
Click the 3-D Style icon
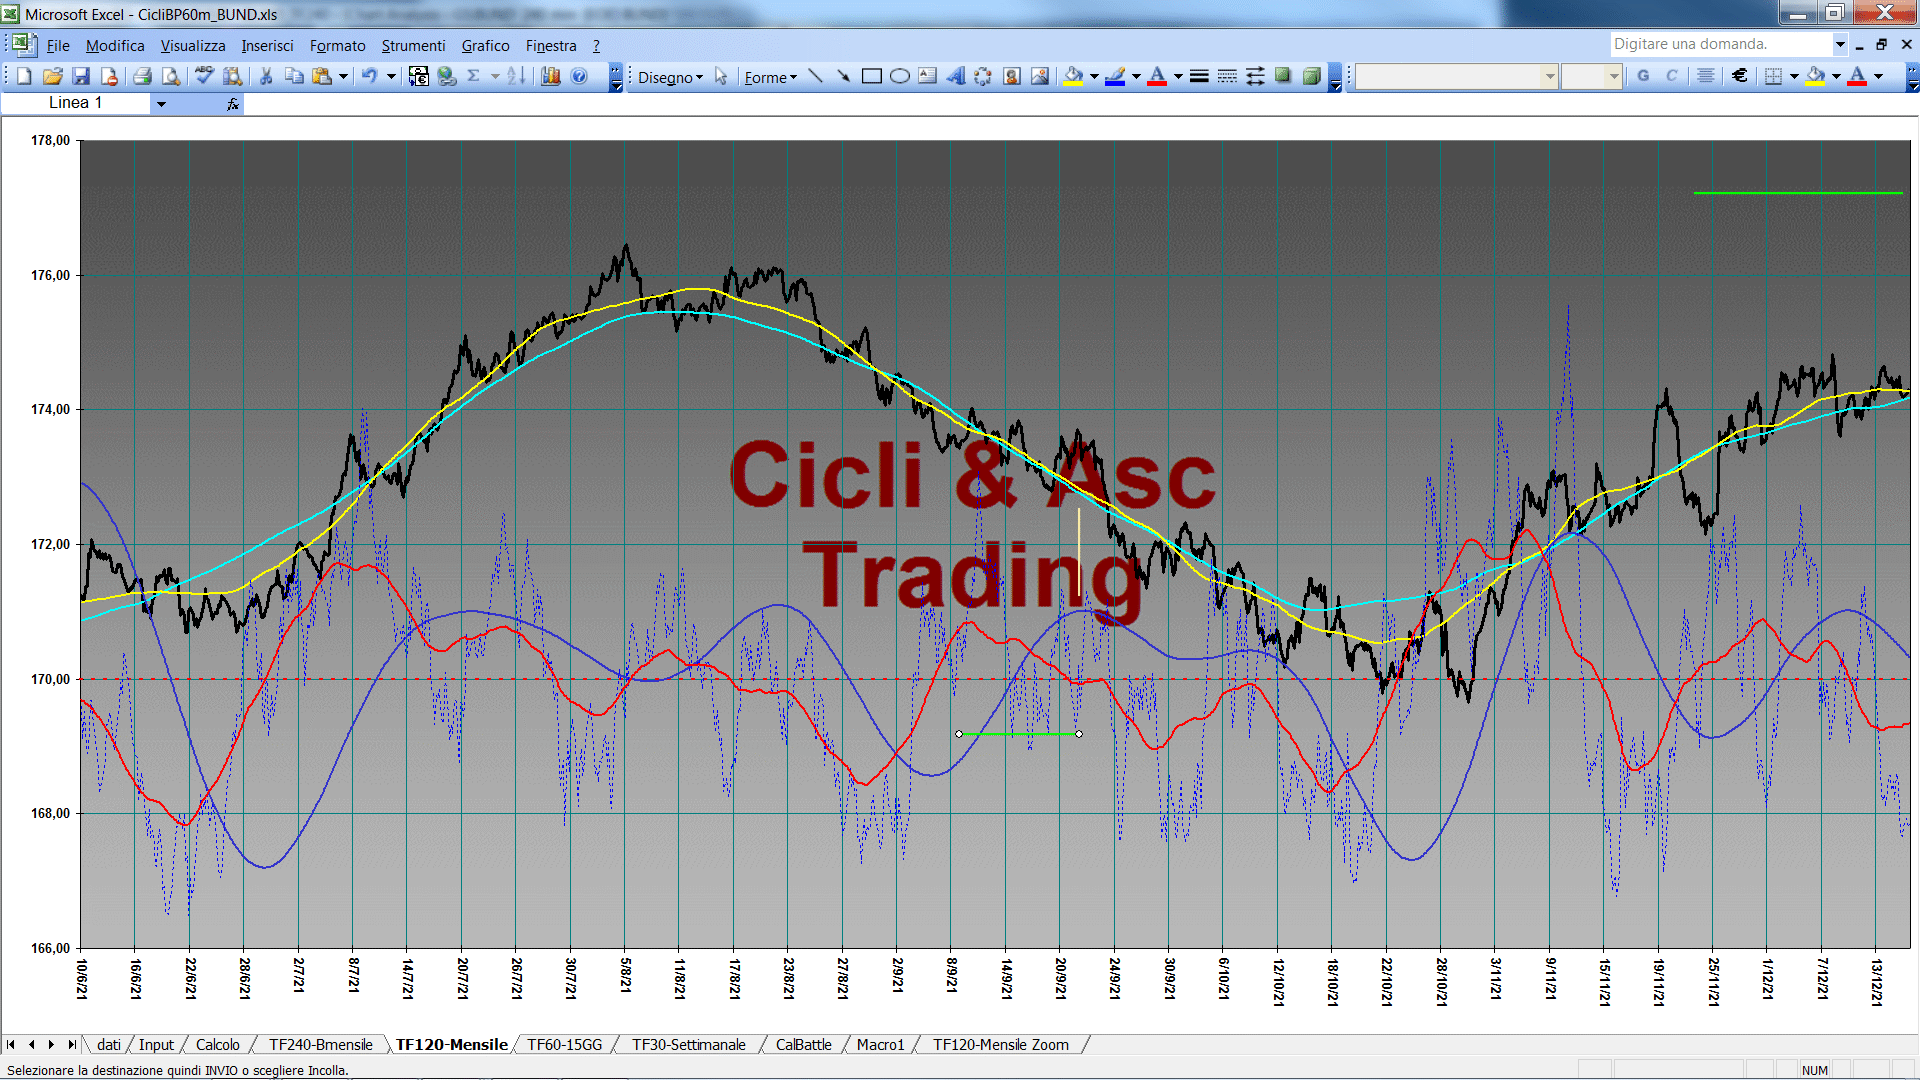[x=1312, y=76]
